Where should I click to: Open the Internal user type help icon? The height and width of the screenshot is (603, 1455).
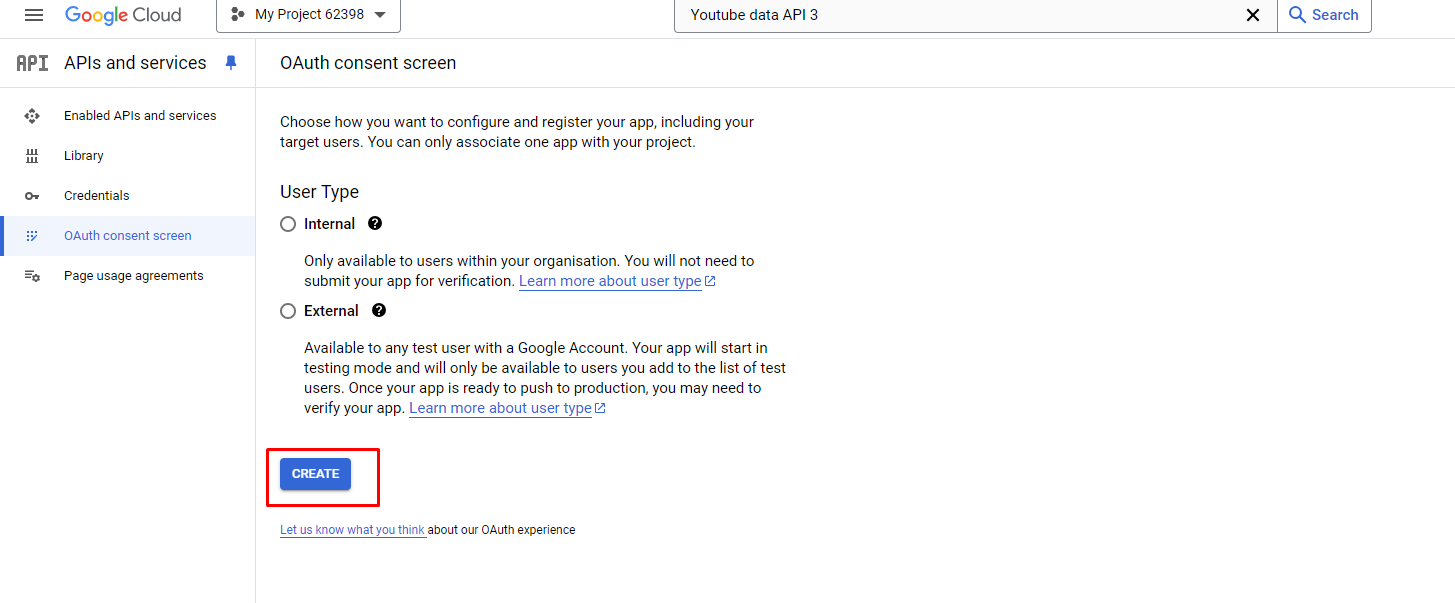(x=374, y=223)
